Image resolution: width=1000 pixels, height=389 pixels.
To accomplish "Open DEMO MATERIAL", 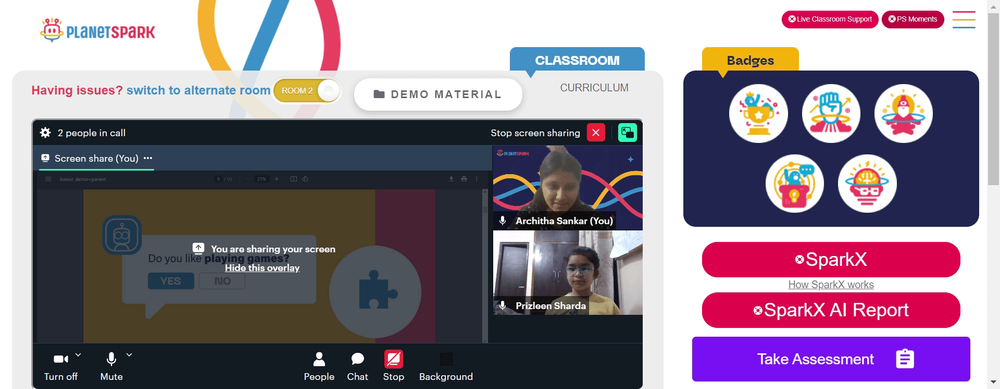I will click(438, 94).
